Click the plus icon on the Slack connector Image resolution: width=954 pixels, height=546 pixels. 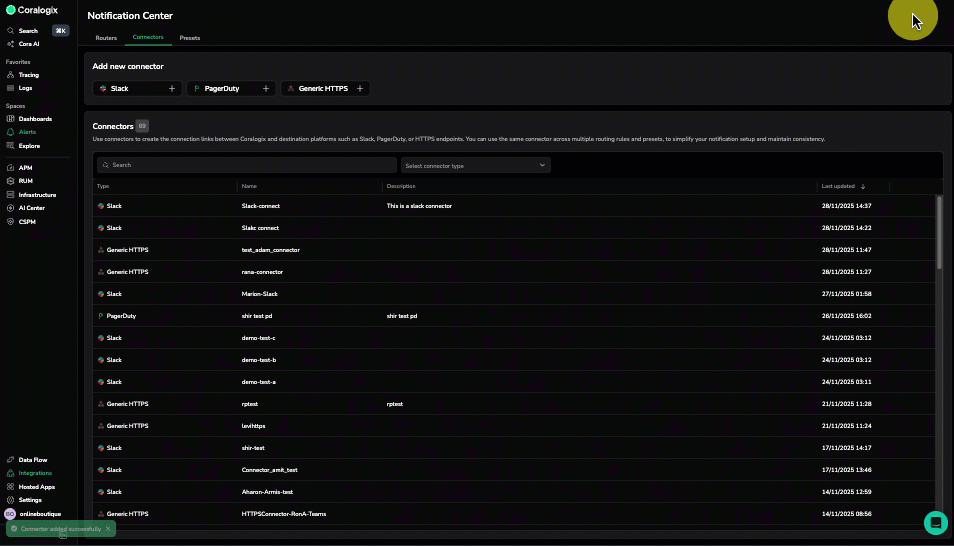(172, 89)
